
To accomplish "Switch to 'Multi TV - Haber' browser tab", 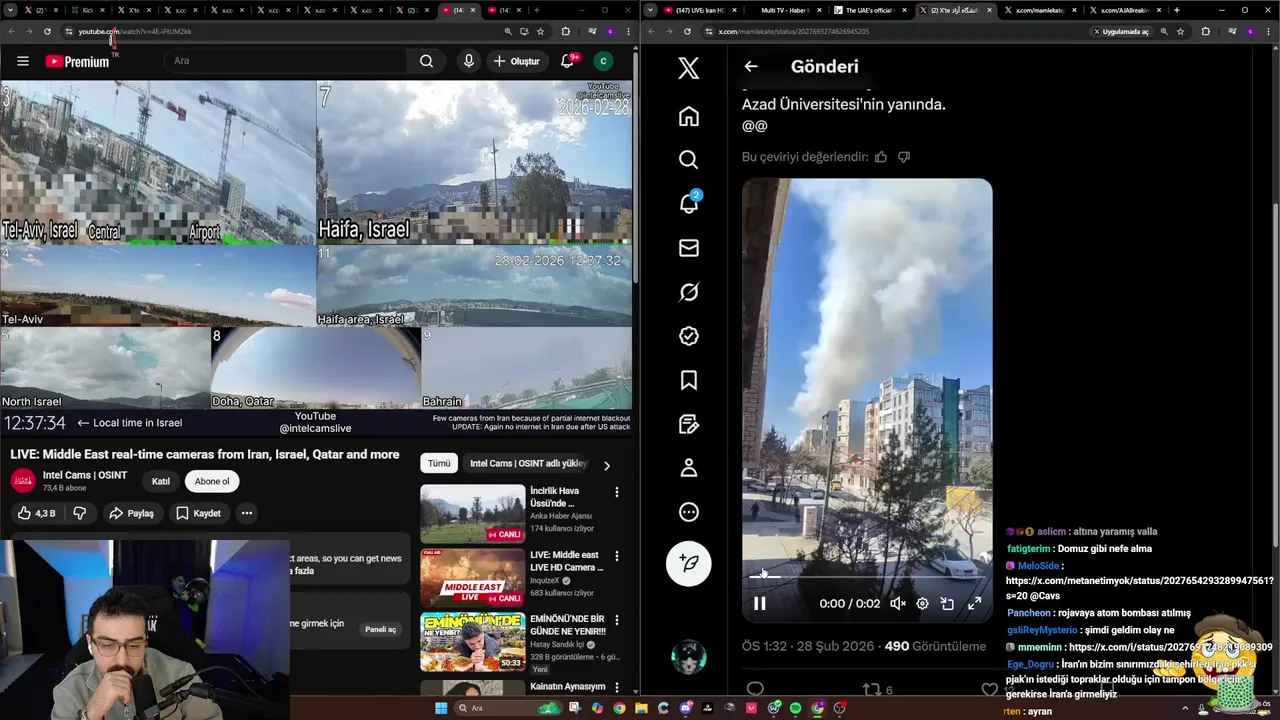I will coord(783,10).
